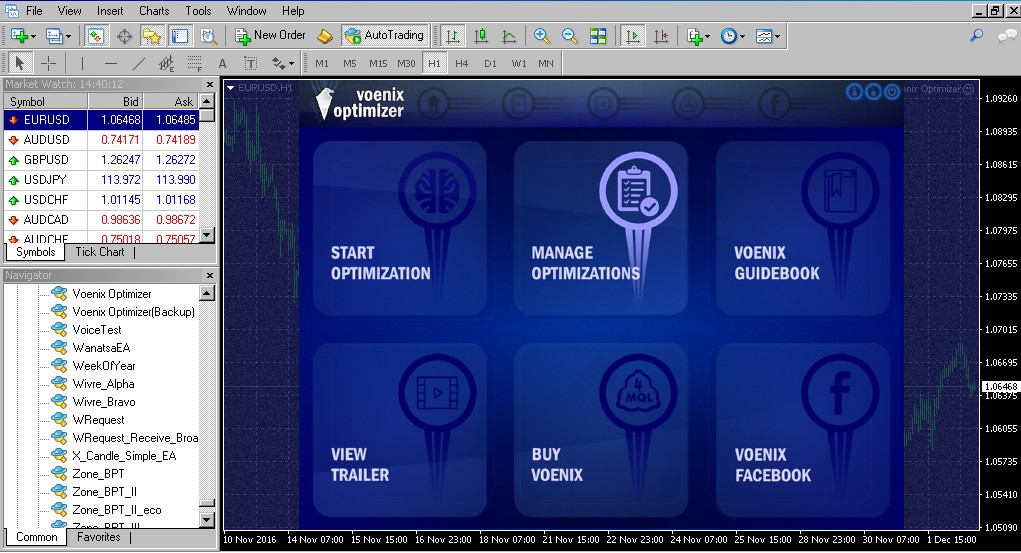Switch to the Tick Chart tab
This screenshot has height=553, width=1021.
pos(100,251)
